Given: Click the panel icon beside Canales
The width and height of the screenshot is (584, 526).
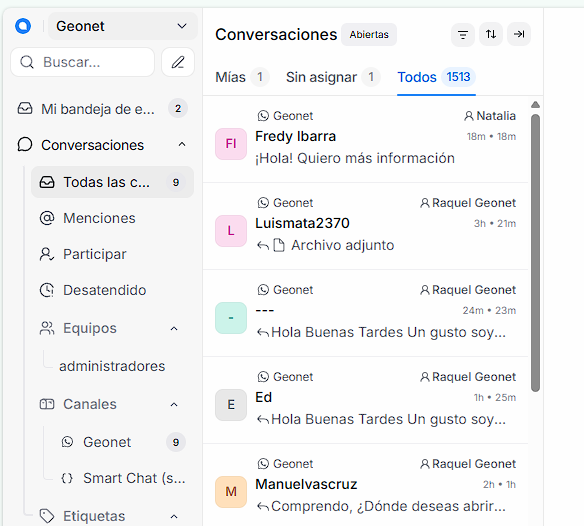Looking at the screenshot, I should tap(47, 404).
